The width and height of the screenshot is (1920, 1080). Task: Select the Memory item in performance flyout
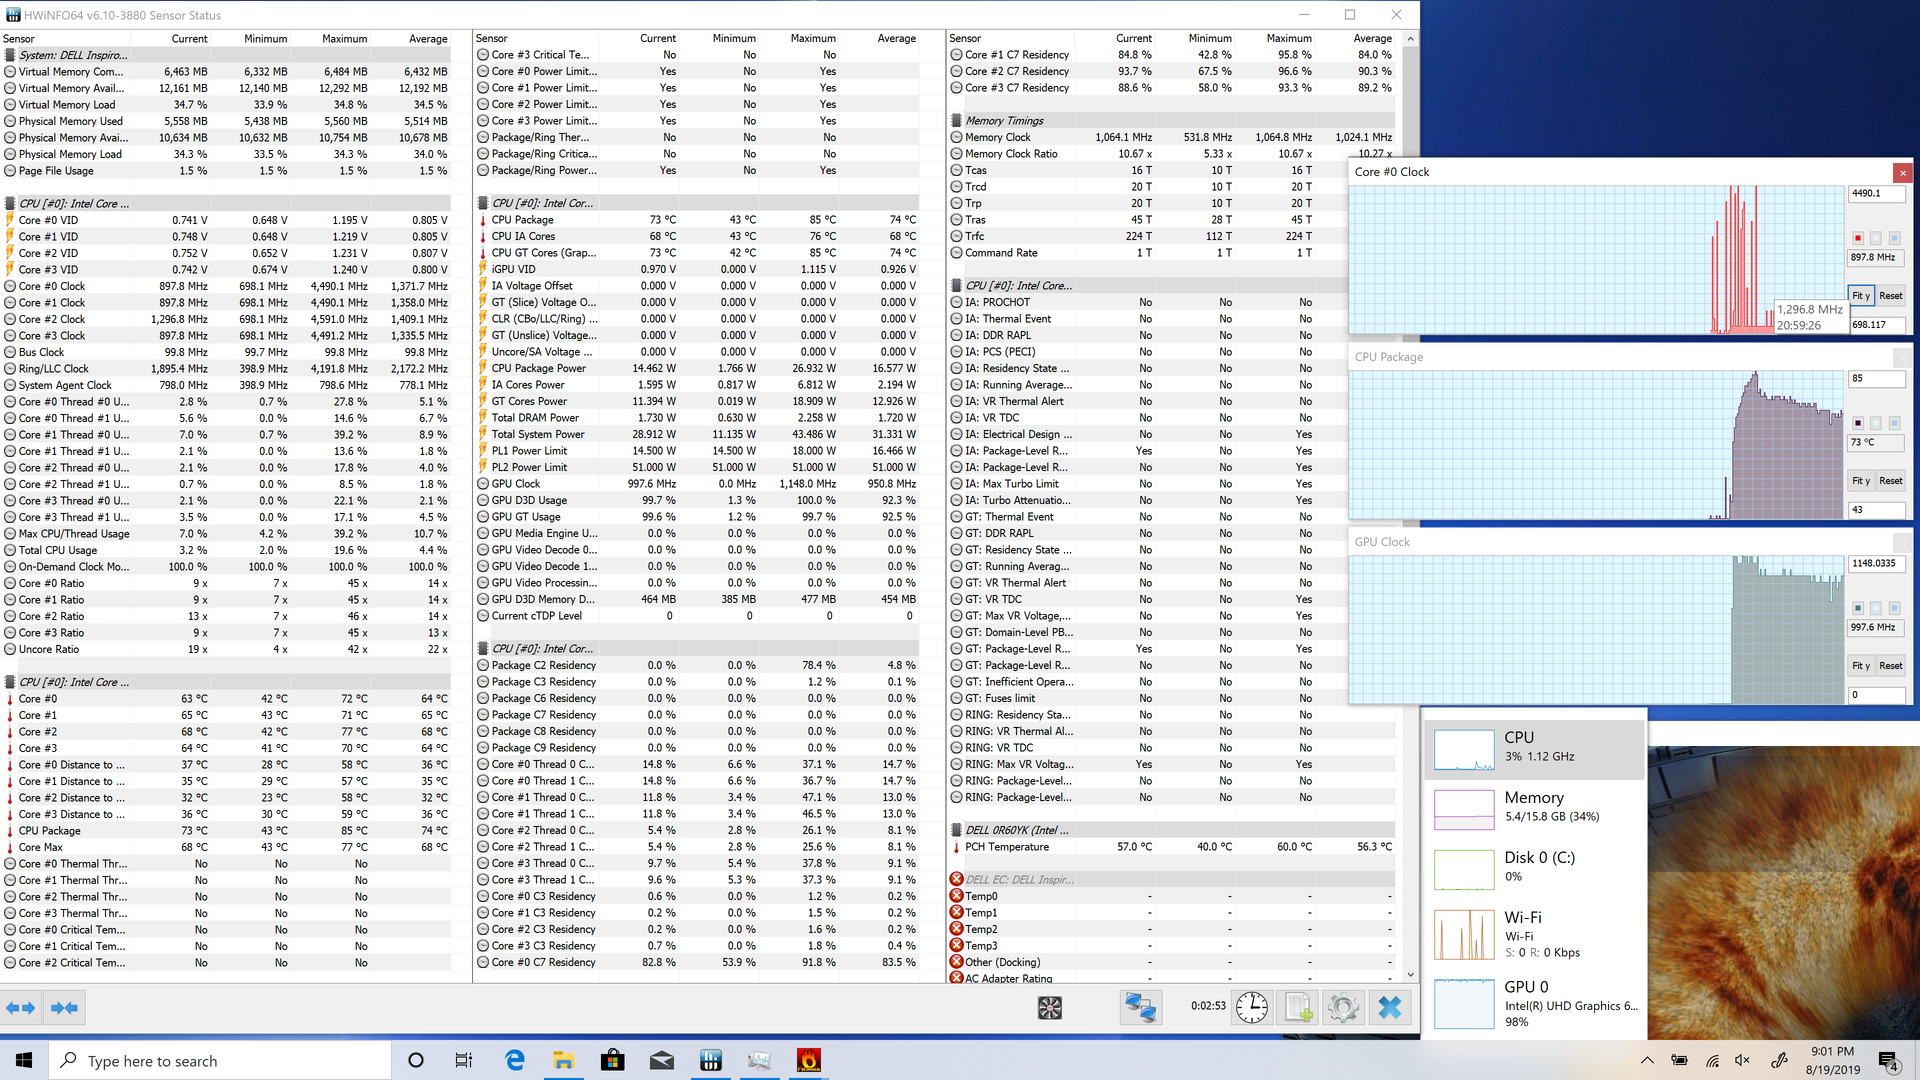1534,807
